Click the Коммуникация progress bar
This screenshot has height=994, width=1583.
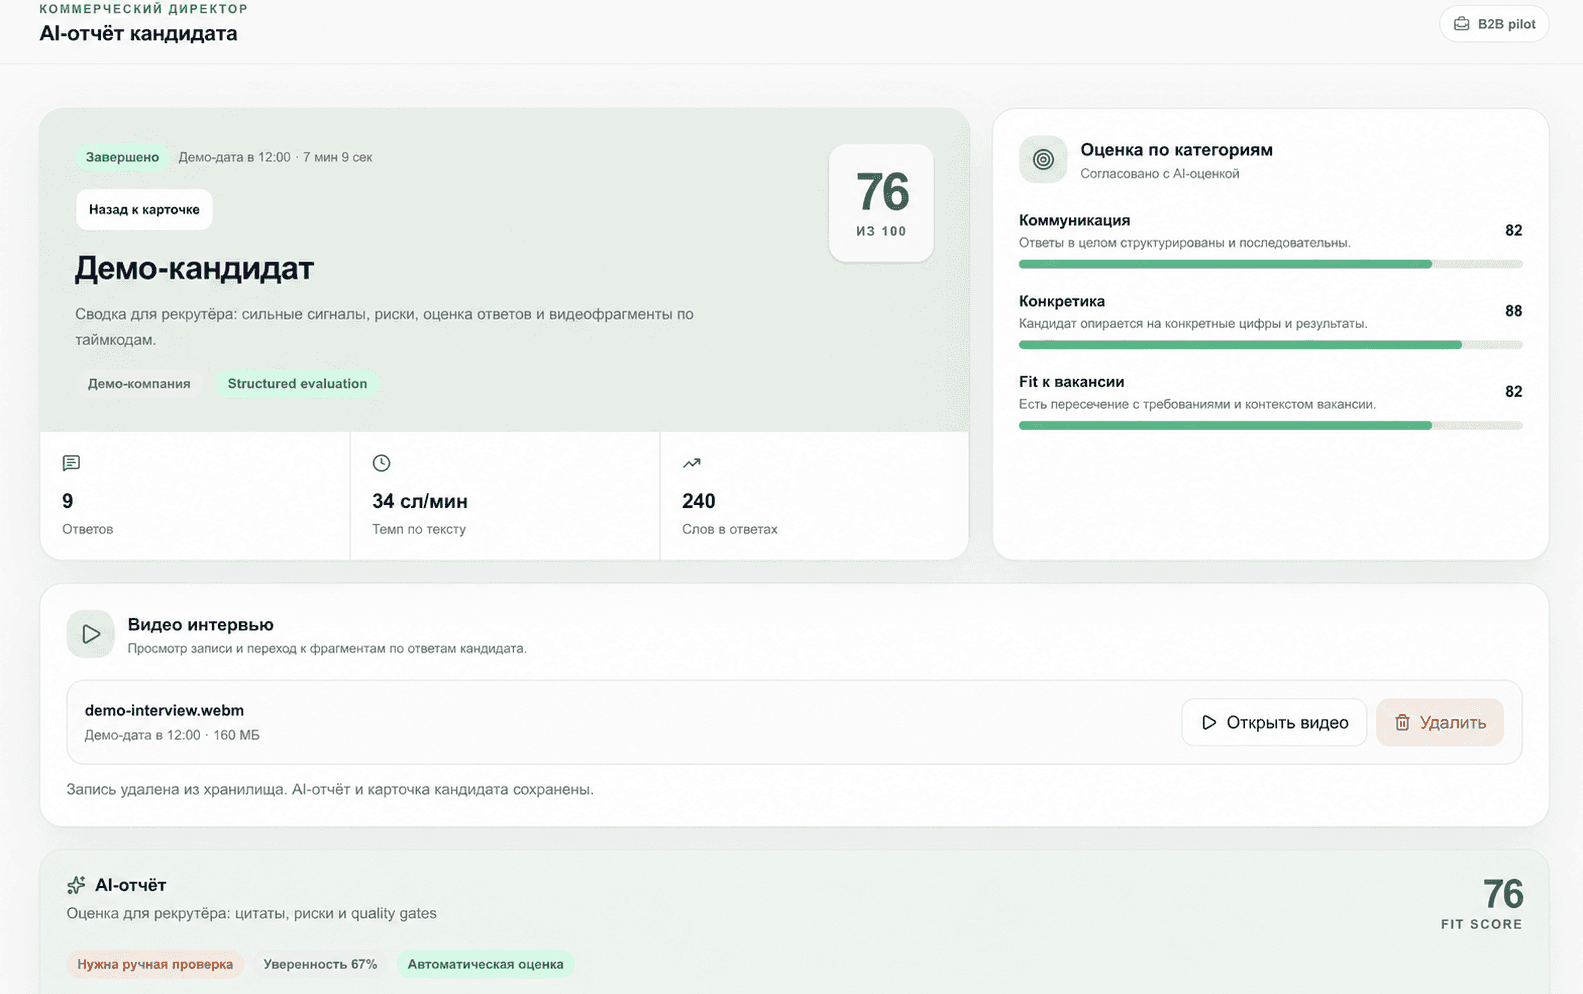1270,264
